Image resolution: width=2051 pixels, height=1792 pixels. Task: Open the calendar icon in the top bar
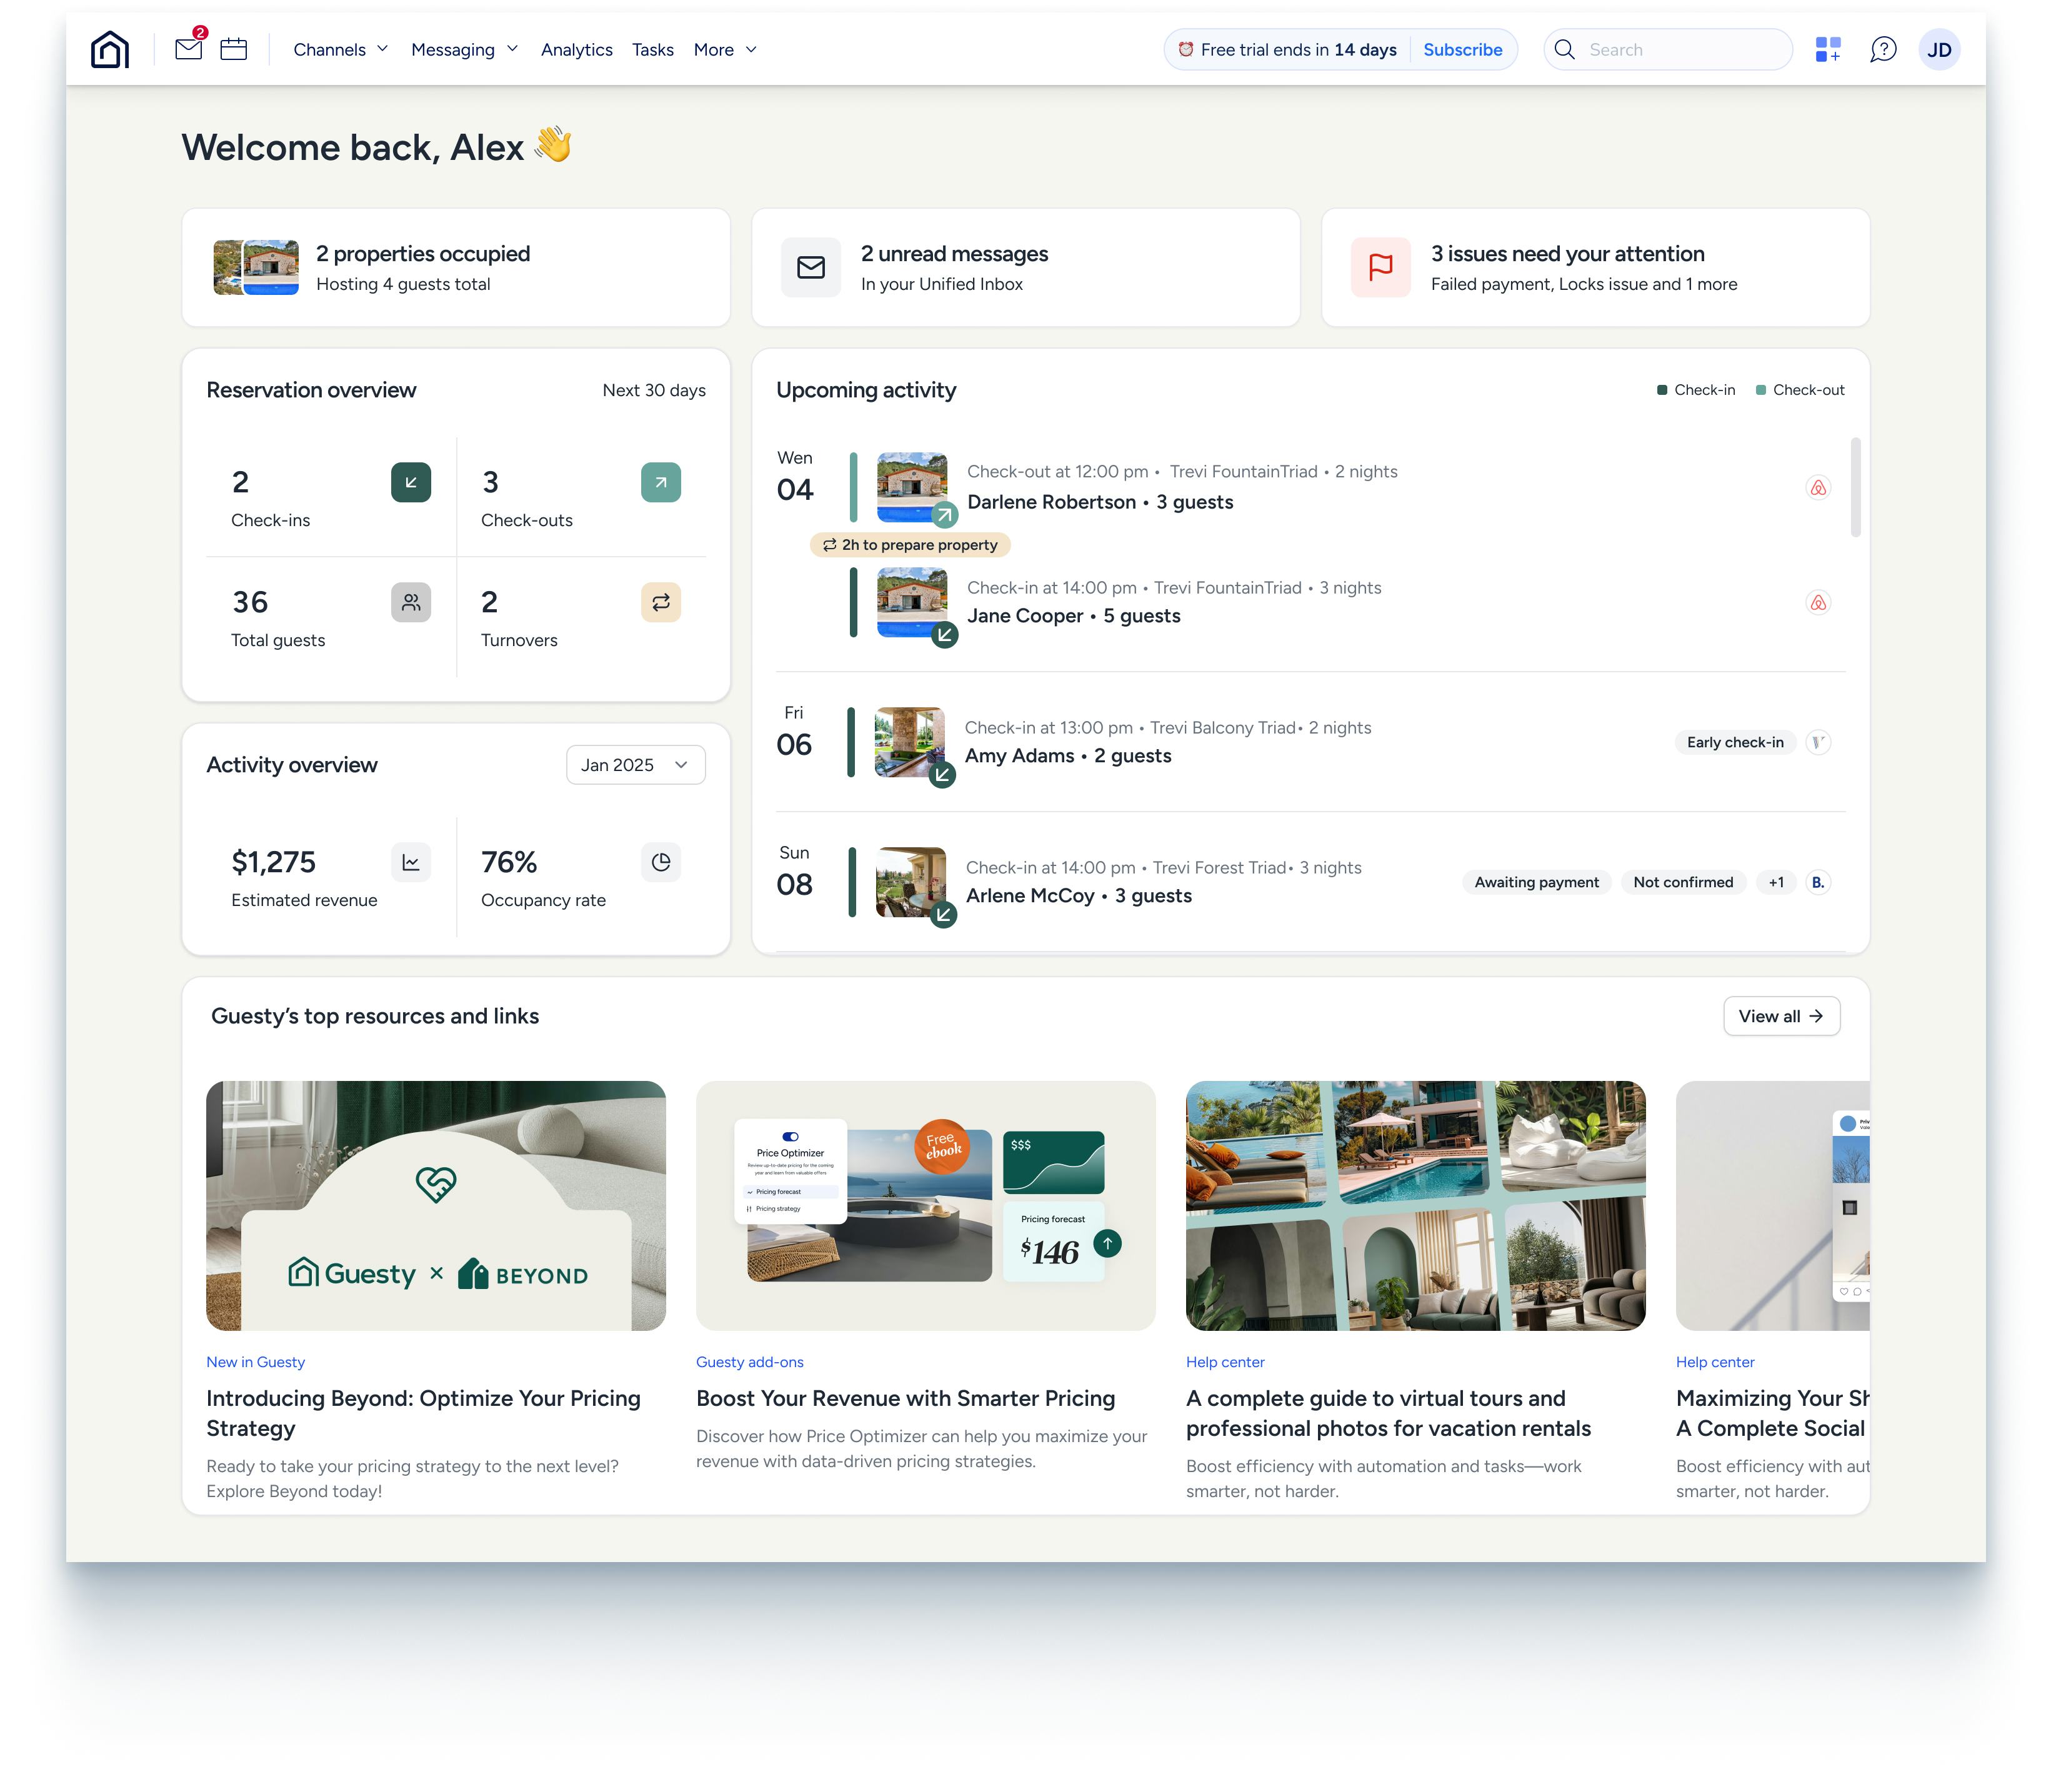tap(233, 49)
